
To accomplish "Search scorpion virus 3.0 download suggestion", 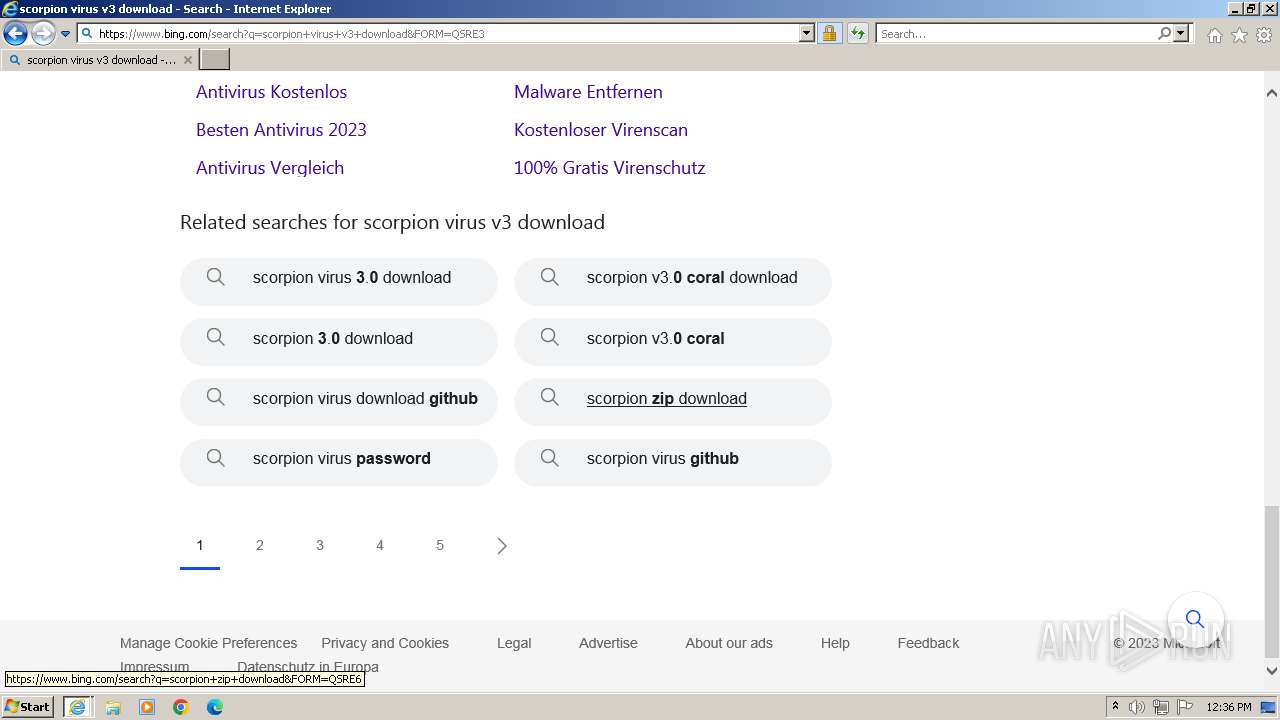I will coord(339,281).
